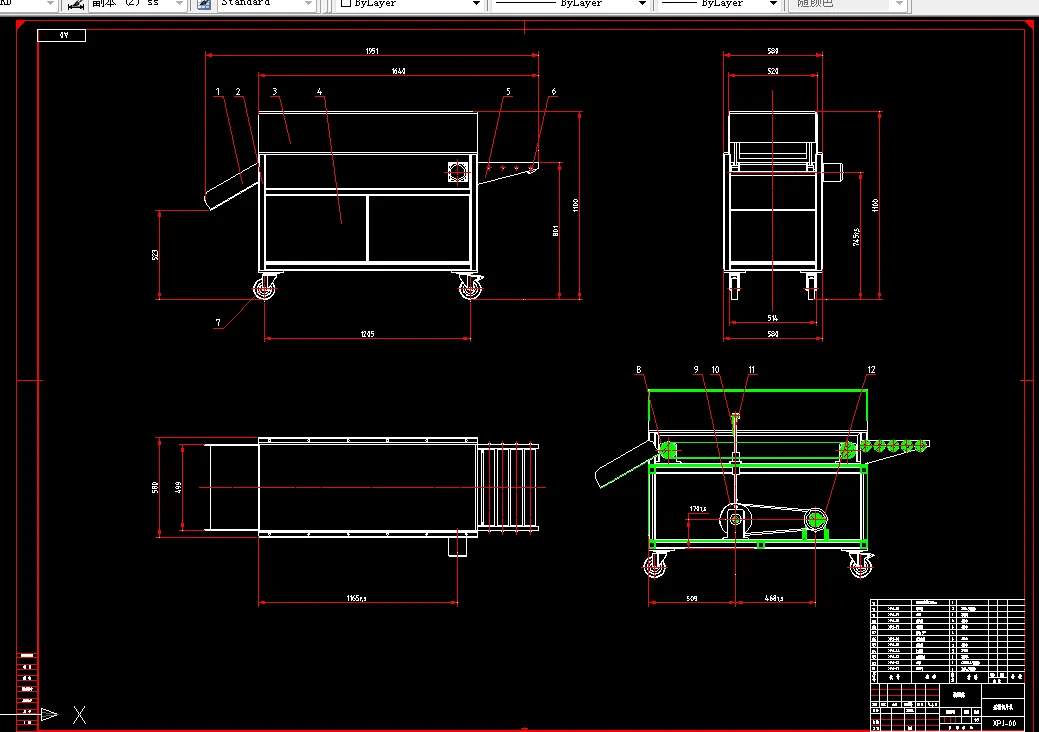1039x732 pixels.
Task: Open the Standard text style dropdown
Action: [x=266, y=4]
